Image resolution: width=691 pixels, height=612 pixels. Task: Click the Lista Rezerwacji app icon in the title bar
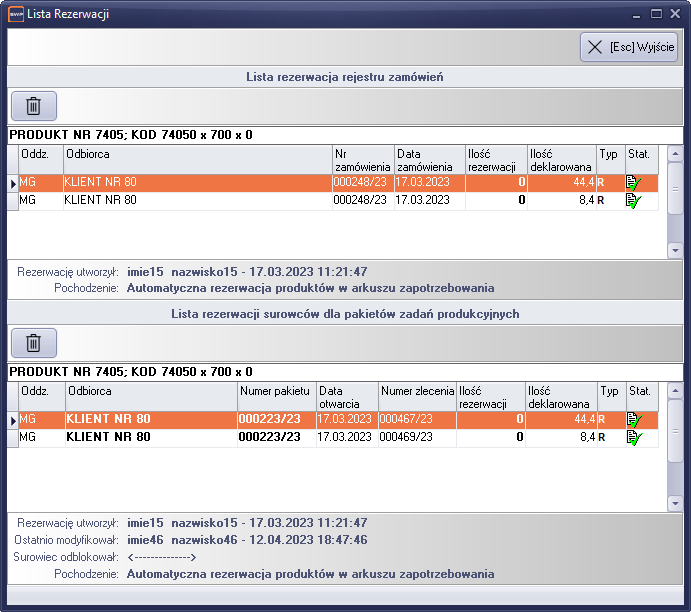[x=15, y=15]
